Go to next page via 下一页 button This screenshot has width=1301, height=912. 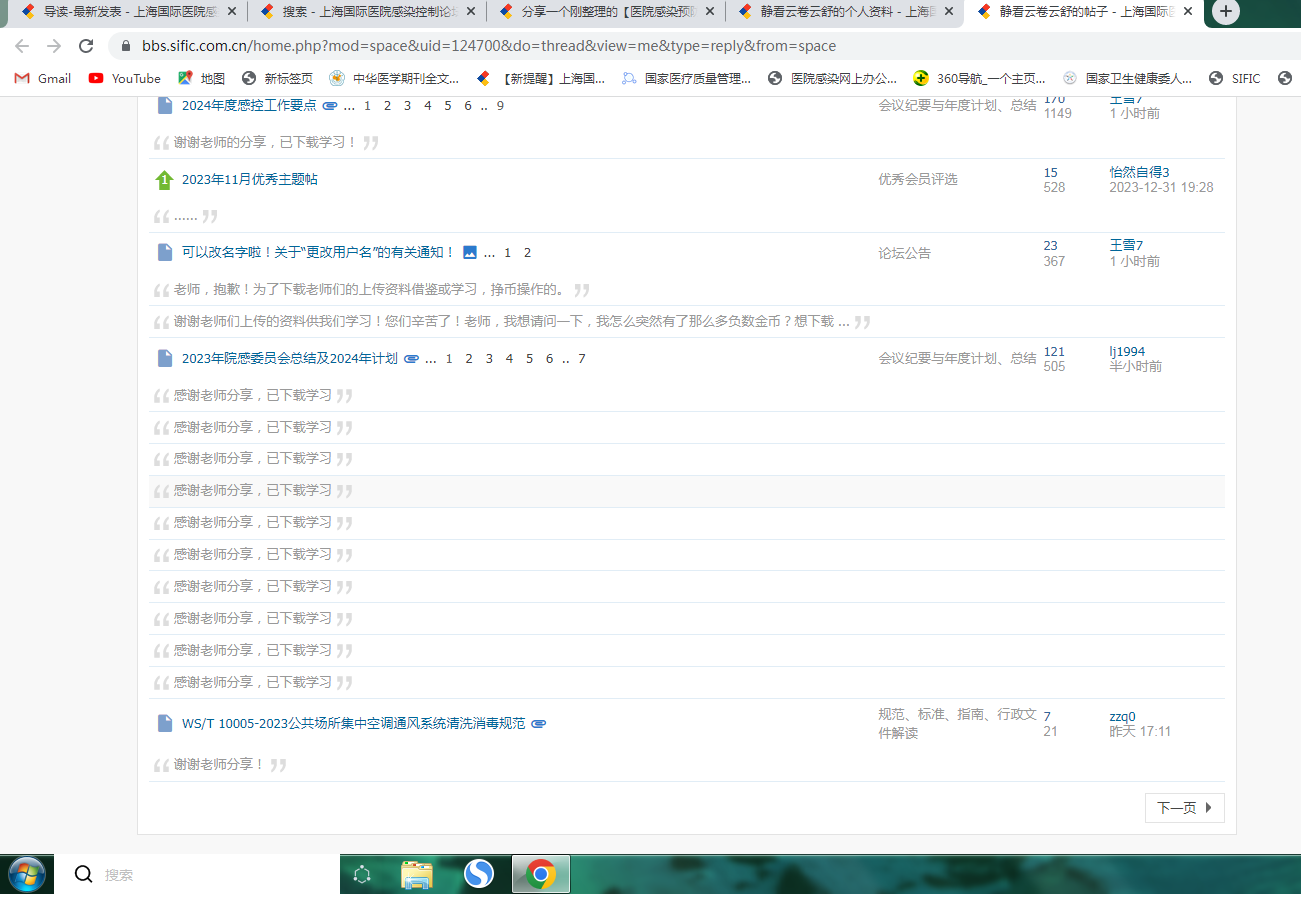pos(1184,807)
